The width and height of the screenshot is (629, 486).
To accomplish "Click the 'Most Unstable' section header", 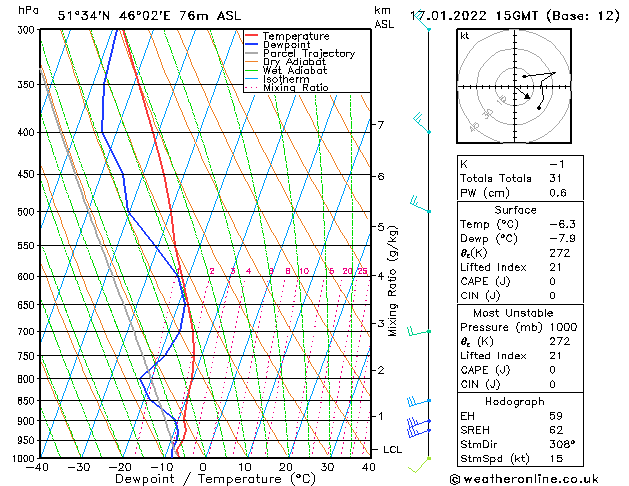I will pyautogui.click(x=513, y=313).
